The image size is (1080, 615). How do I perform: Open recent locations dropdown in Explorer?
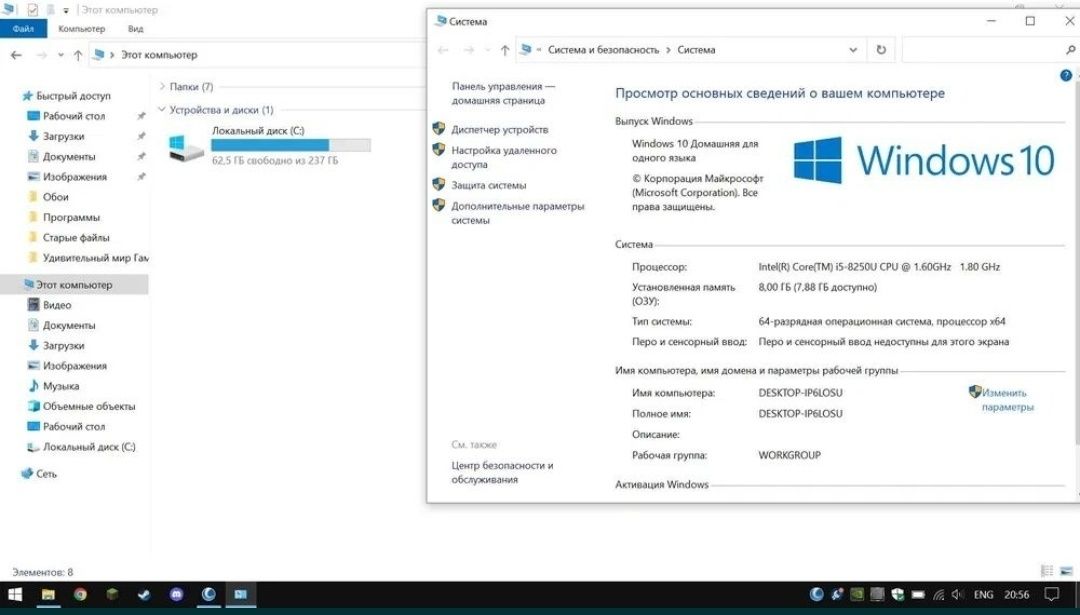(x=61, y=54)
